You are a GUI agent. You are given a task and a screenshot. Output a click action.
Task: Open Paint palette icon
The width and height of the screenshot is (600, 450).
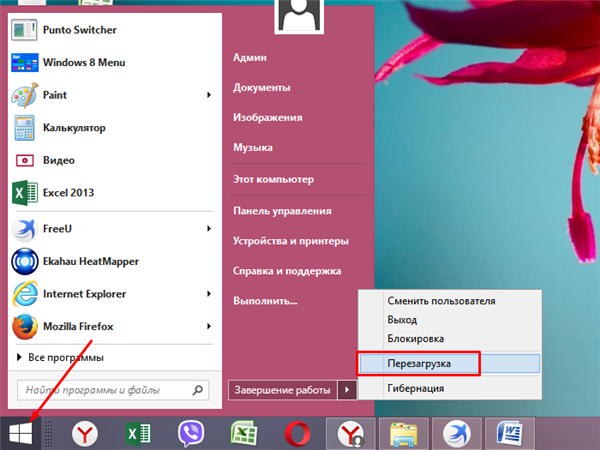24,95
